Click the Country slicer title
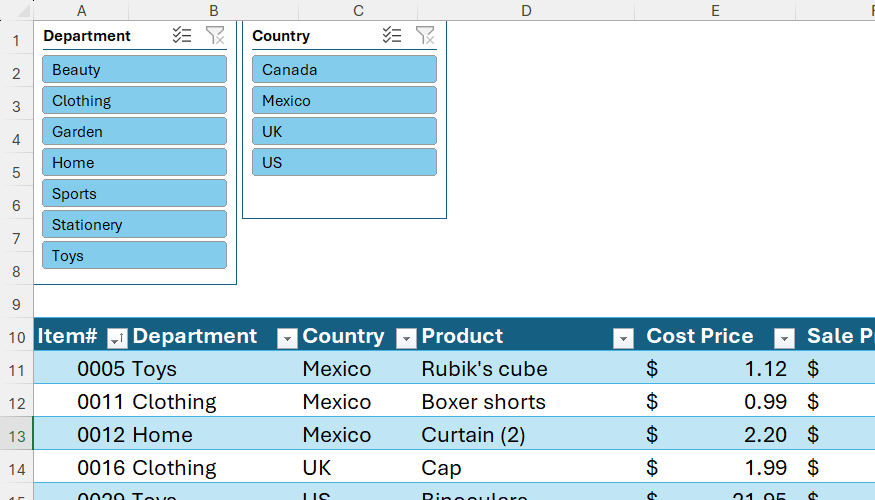 click(281, 36)
